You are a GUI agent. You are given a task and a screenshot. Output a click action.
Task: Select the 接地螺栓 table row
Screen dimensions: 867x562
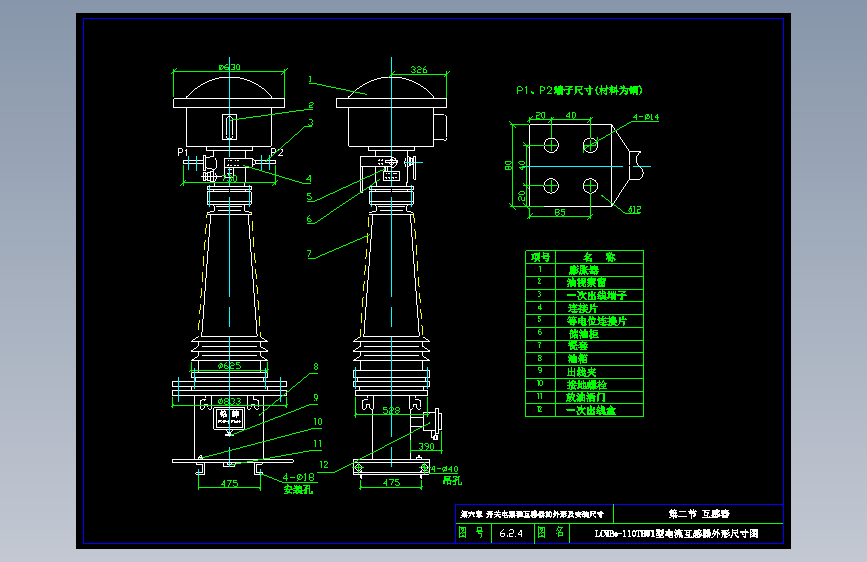pyautogui.click(x=584, y=384)
